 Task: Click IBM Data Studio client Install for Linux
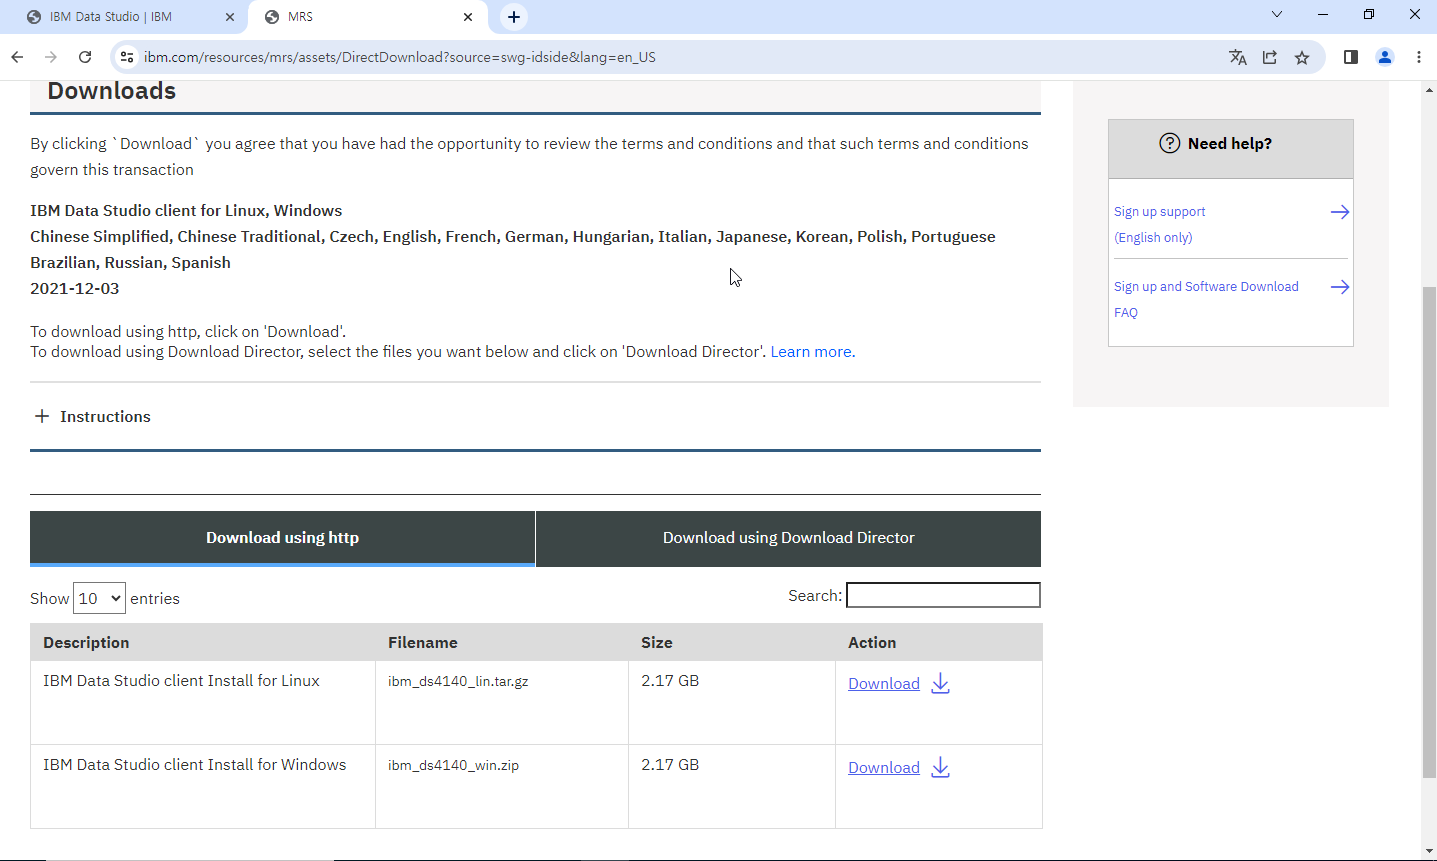pyautogui.click(x=181, y=681)
